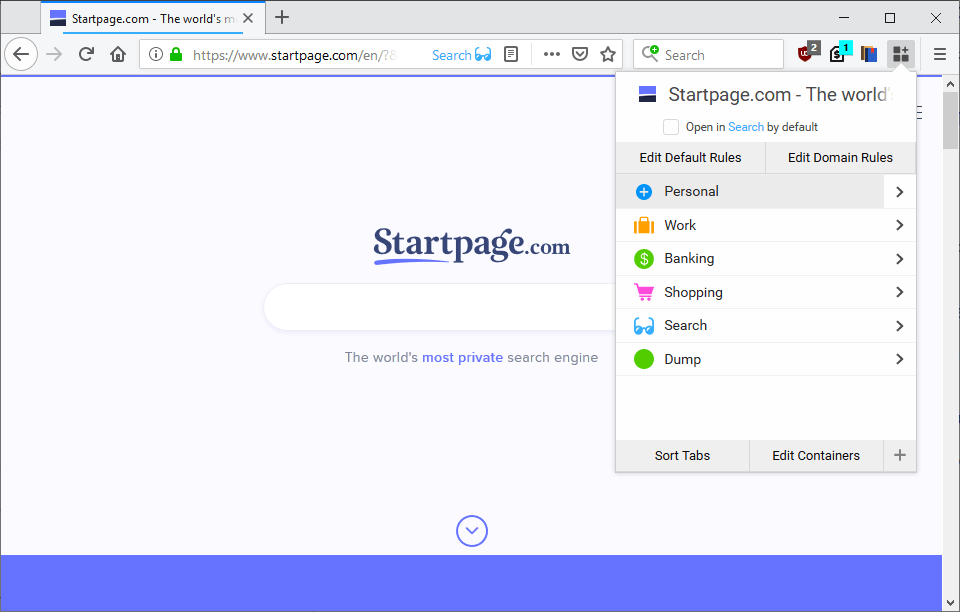This screenshot has height=612, width=960.
Task: Open a tab in the Banking container
Action: (750, 259)
